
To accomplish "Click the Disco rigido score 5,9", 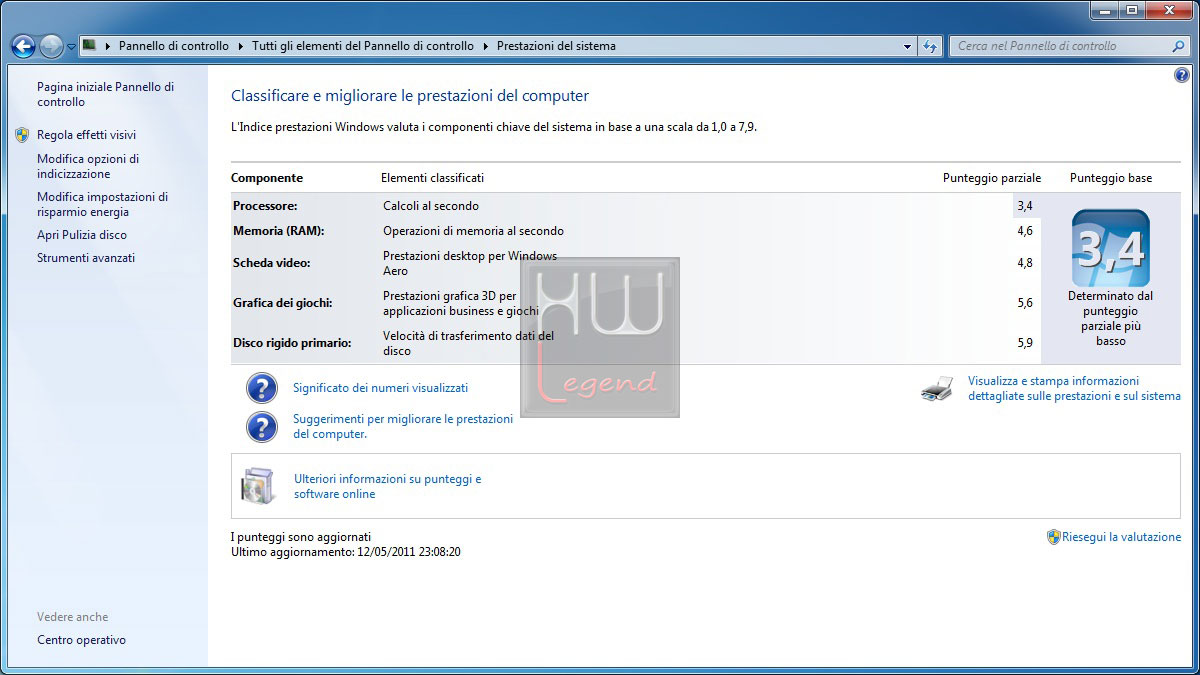I will (x=1024, y=343).
